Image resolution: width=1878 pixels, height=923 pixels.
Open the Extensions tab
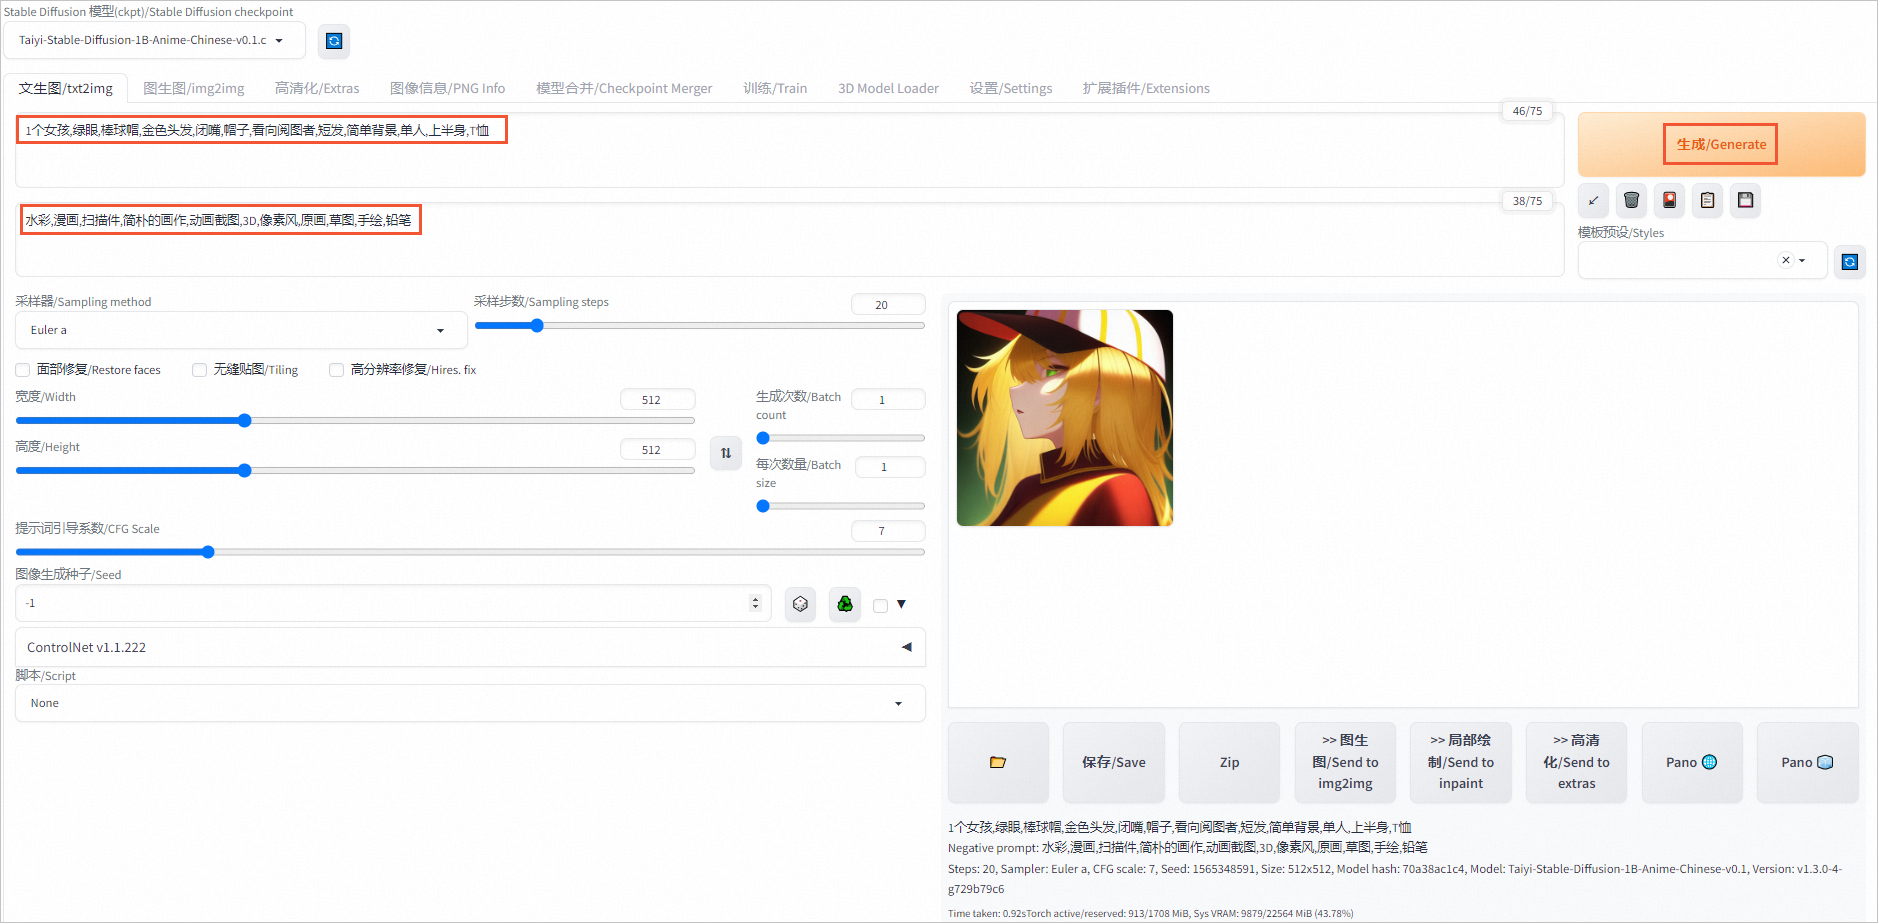pyautogui.click(x=1146, y=88)
